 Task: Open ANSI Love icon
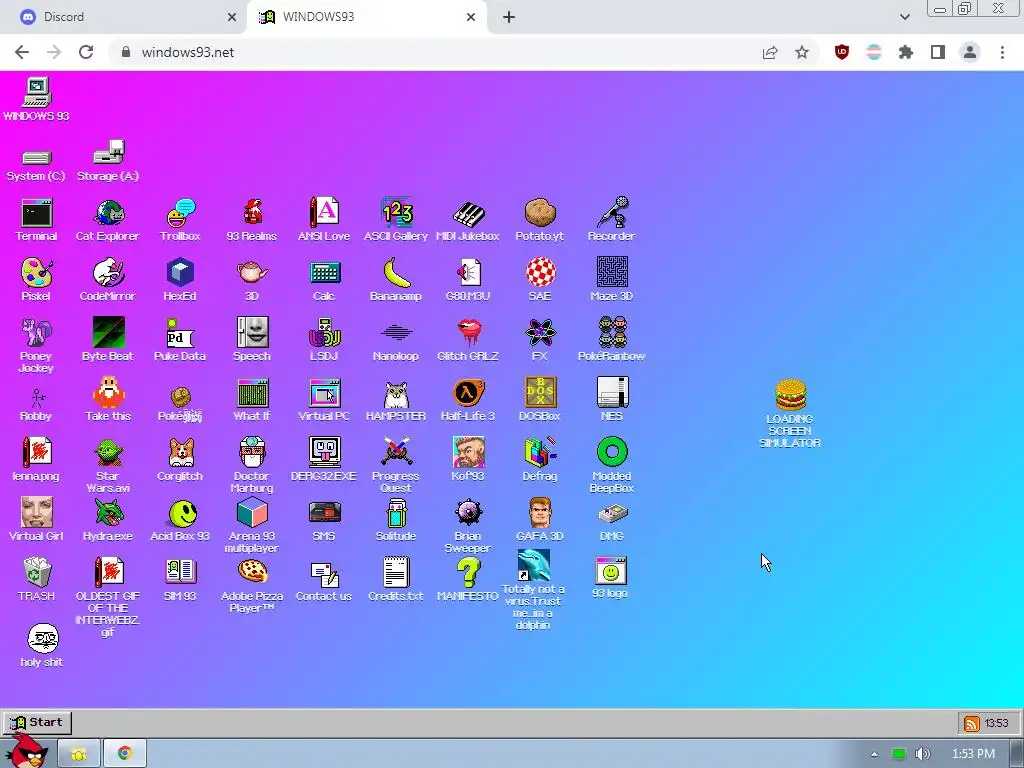click(324, 219)
